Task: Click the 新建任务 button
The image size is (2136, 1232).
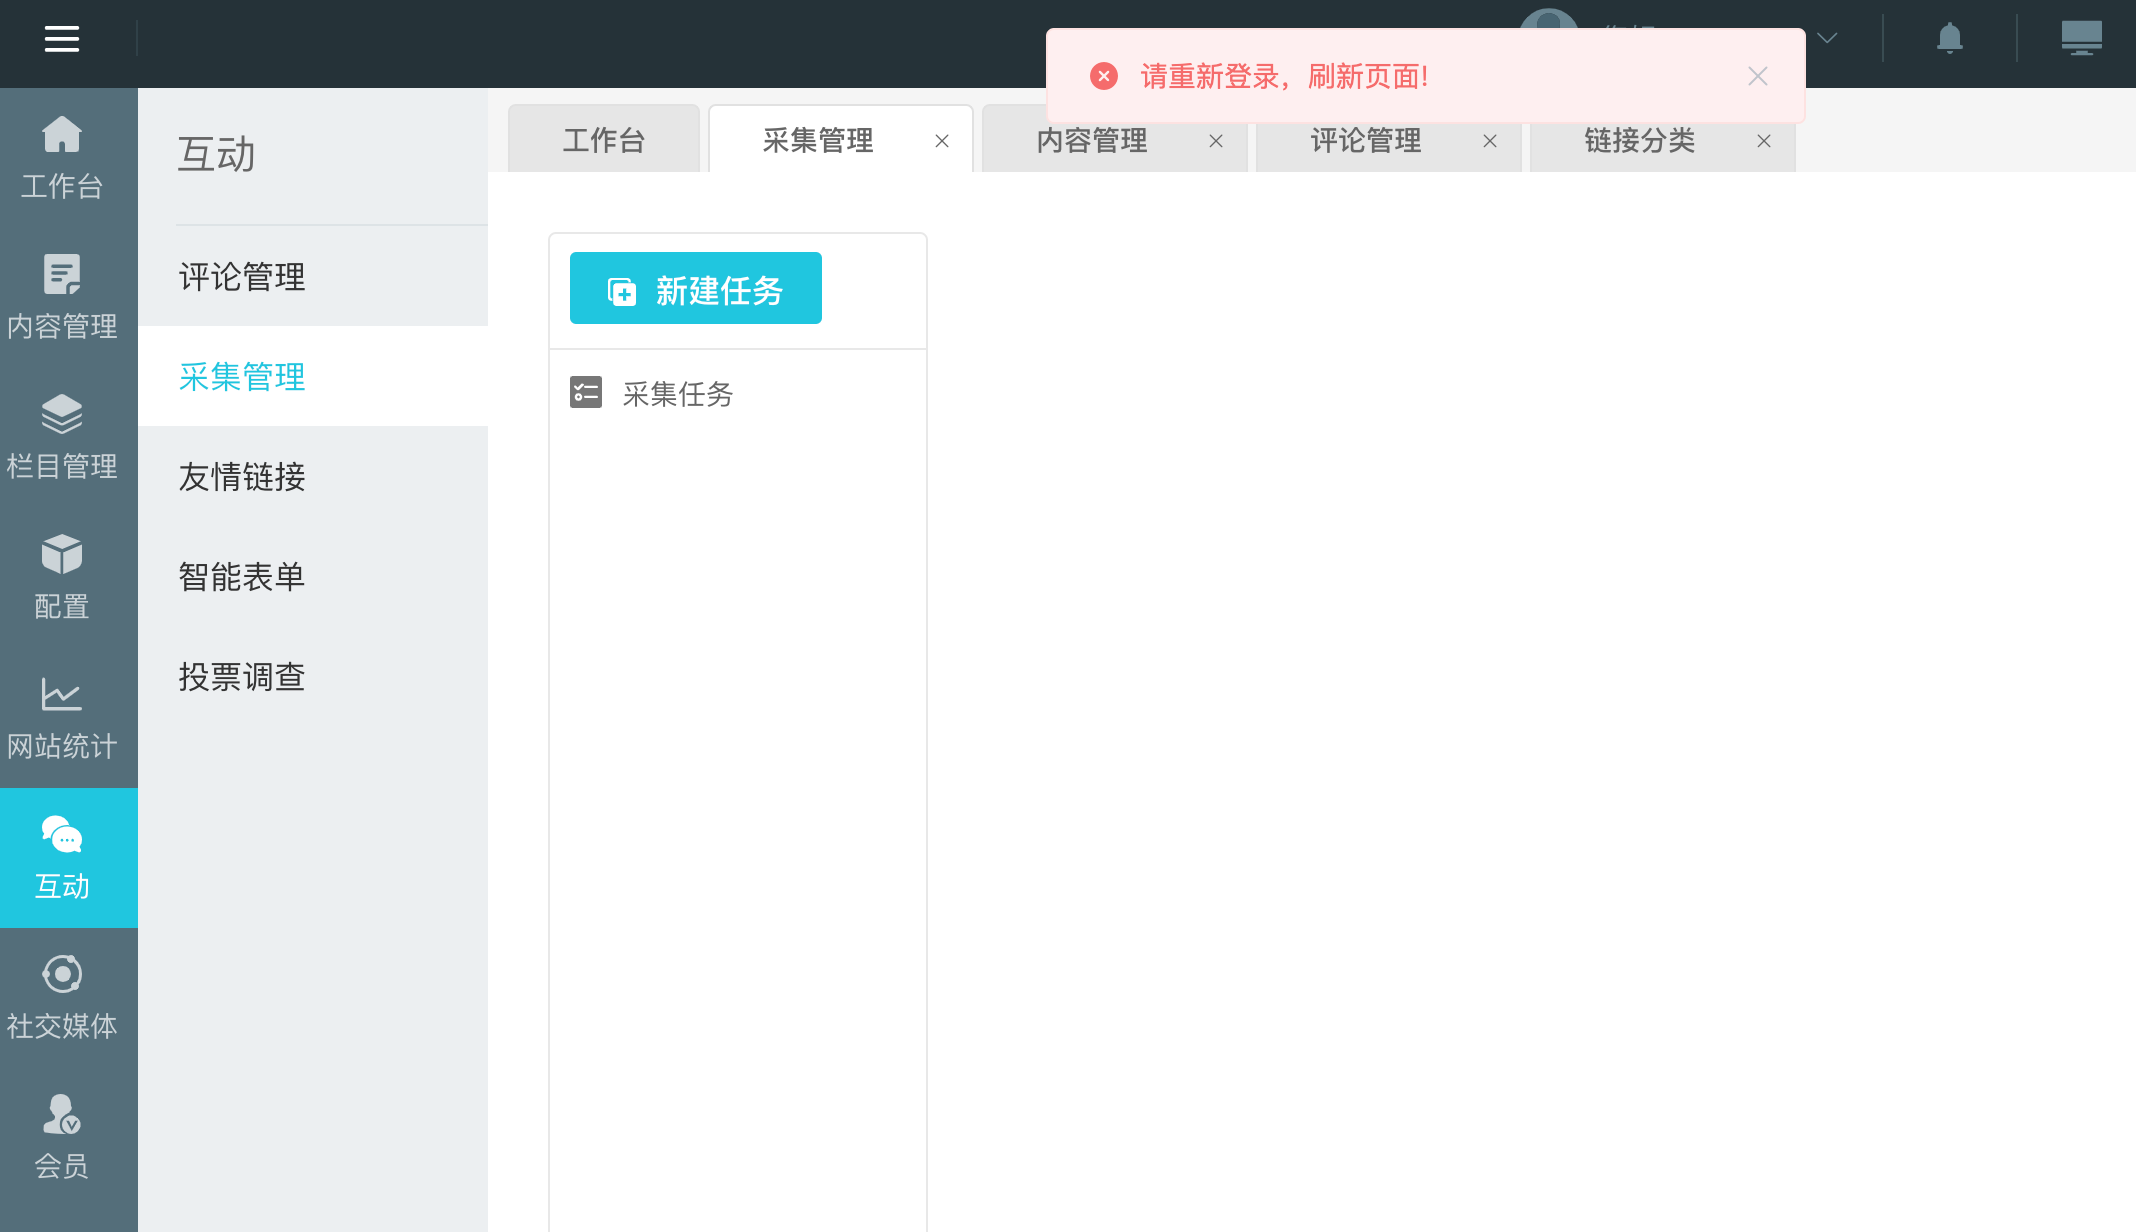Action: pos(696,289)
